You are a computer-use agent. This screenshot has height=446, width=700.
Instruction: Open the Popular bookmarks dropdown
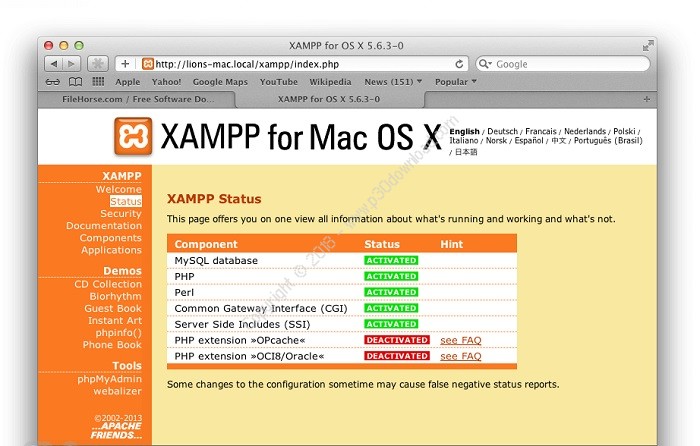pos(456,82)
